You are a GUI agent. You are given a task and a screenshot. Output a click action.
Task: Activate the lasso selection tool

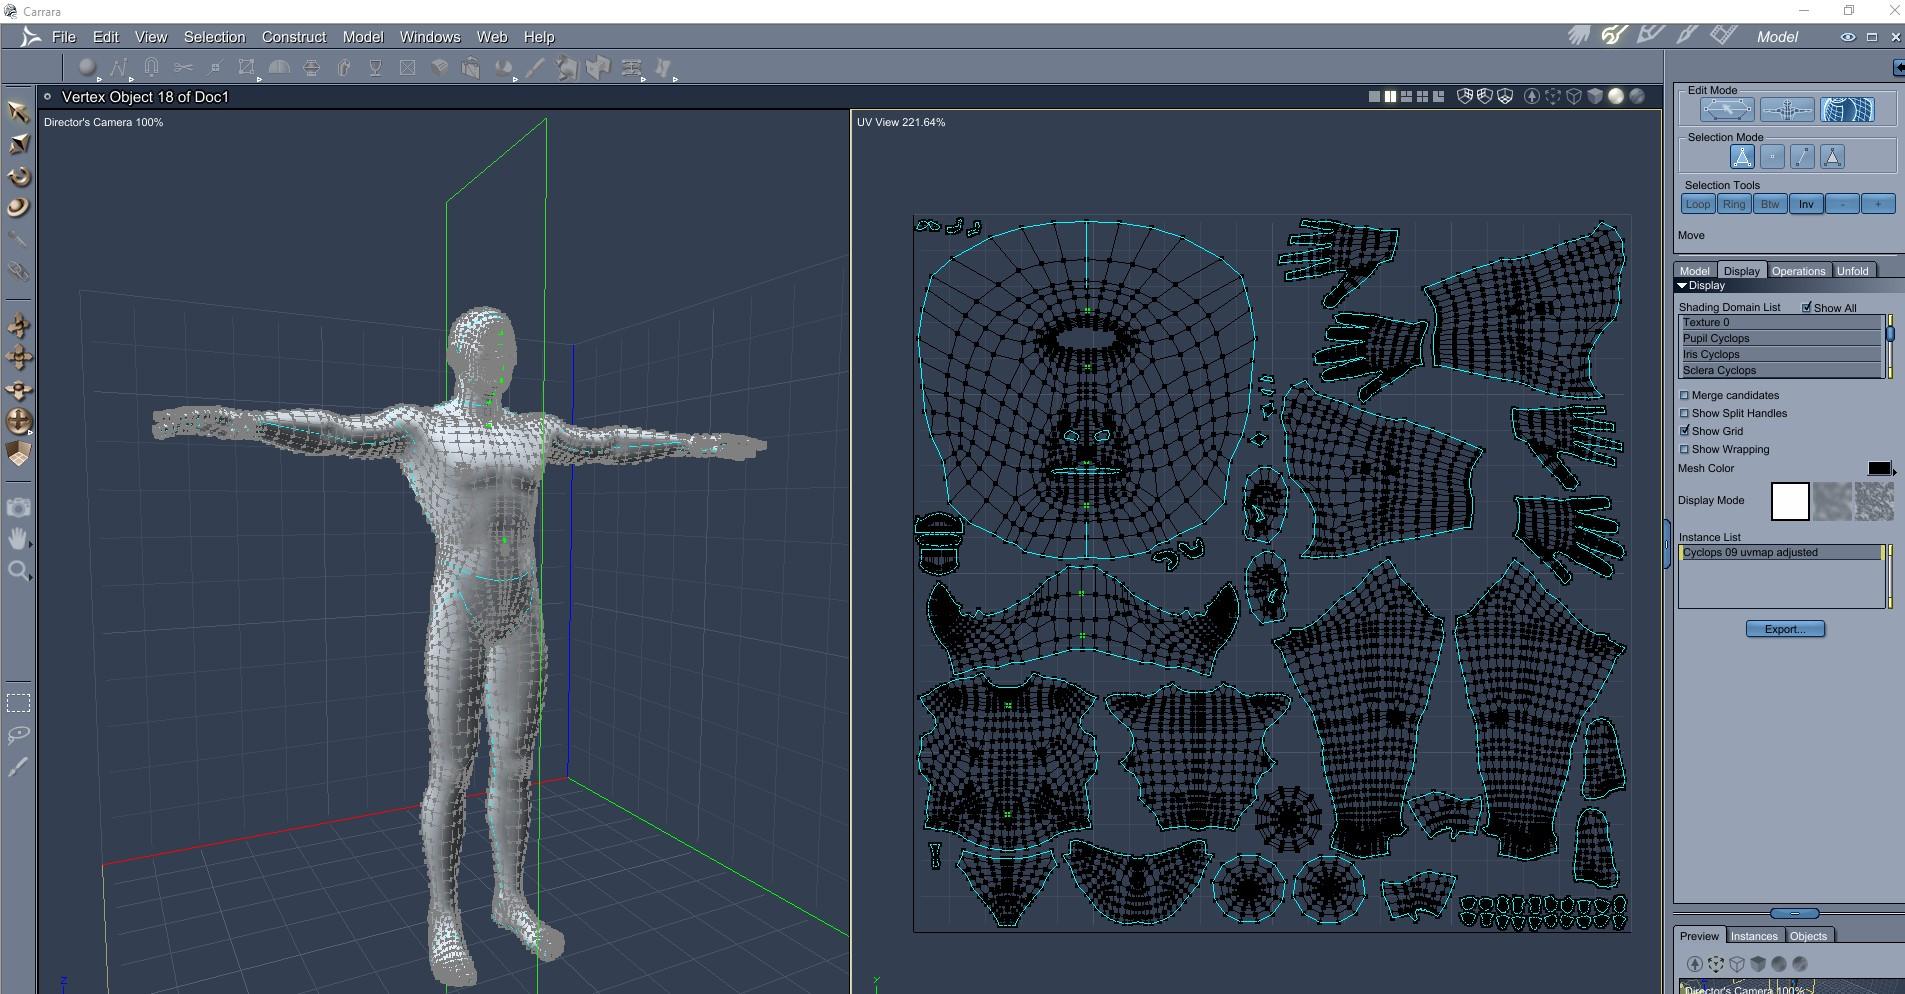[18, 735]
